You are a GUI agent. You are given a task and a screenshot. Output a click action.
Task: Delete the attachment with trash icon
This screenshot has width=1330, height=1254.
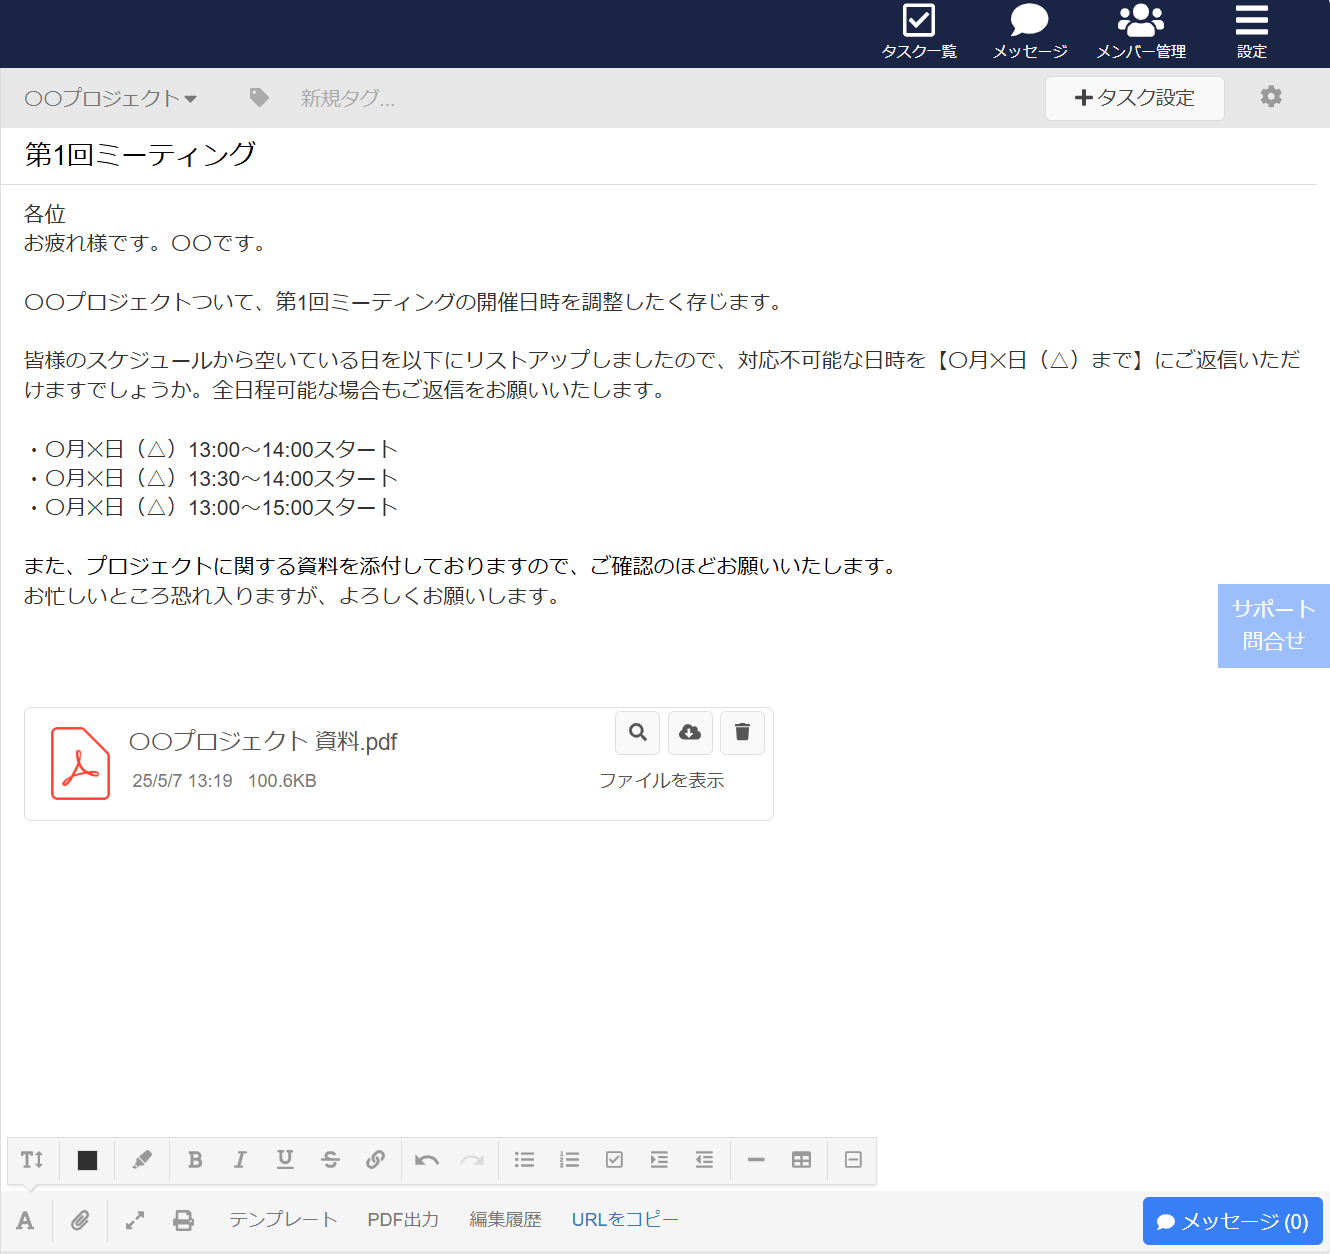pyautogui.click(x=742, y=732)
